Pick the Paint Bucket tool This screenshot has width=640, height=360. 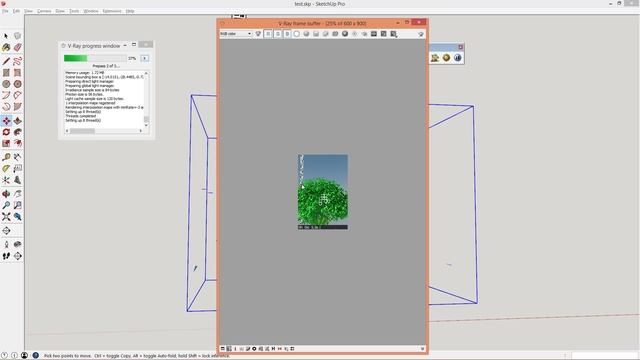(x=6, y=48)
